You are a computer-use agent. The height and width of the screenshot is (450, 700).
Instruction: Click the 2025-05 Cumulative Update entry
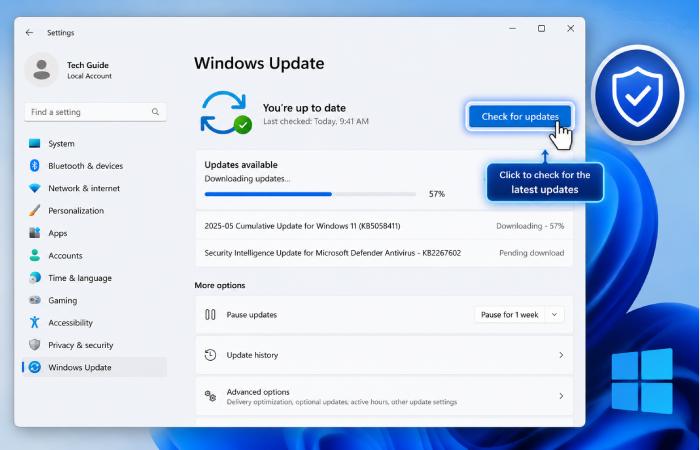pyautogui.click(x=302, y=226)
